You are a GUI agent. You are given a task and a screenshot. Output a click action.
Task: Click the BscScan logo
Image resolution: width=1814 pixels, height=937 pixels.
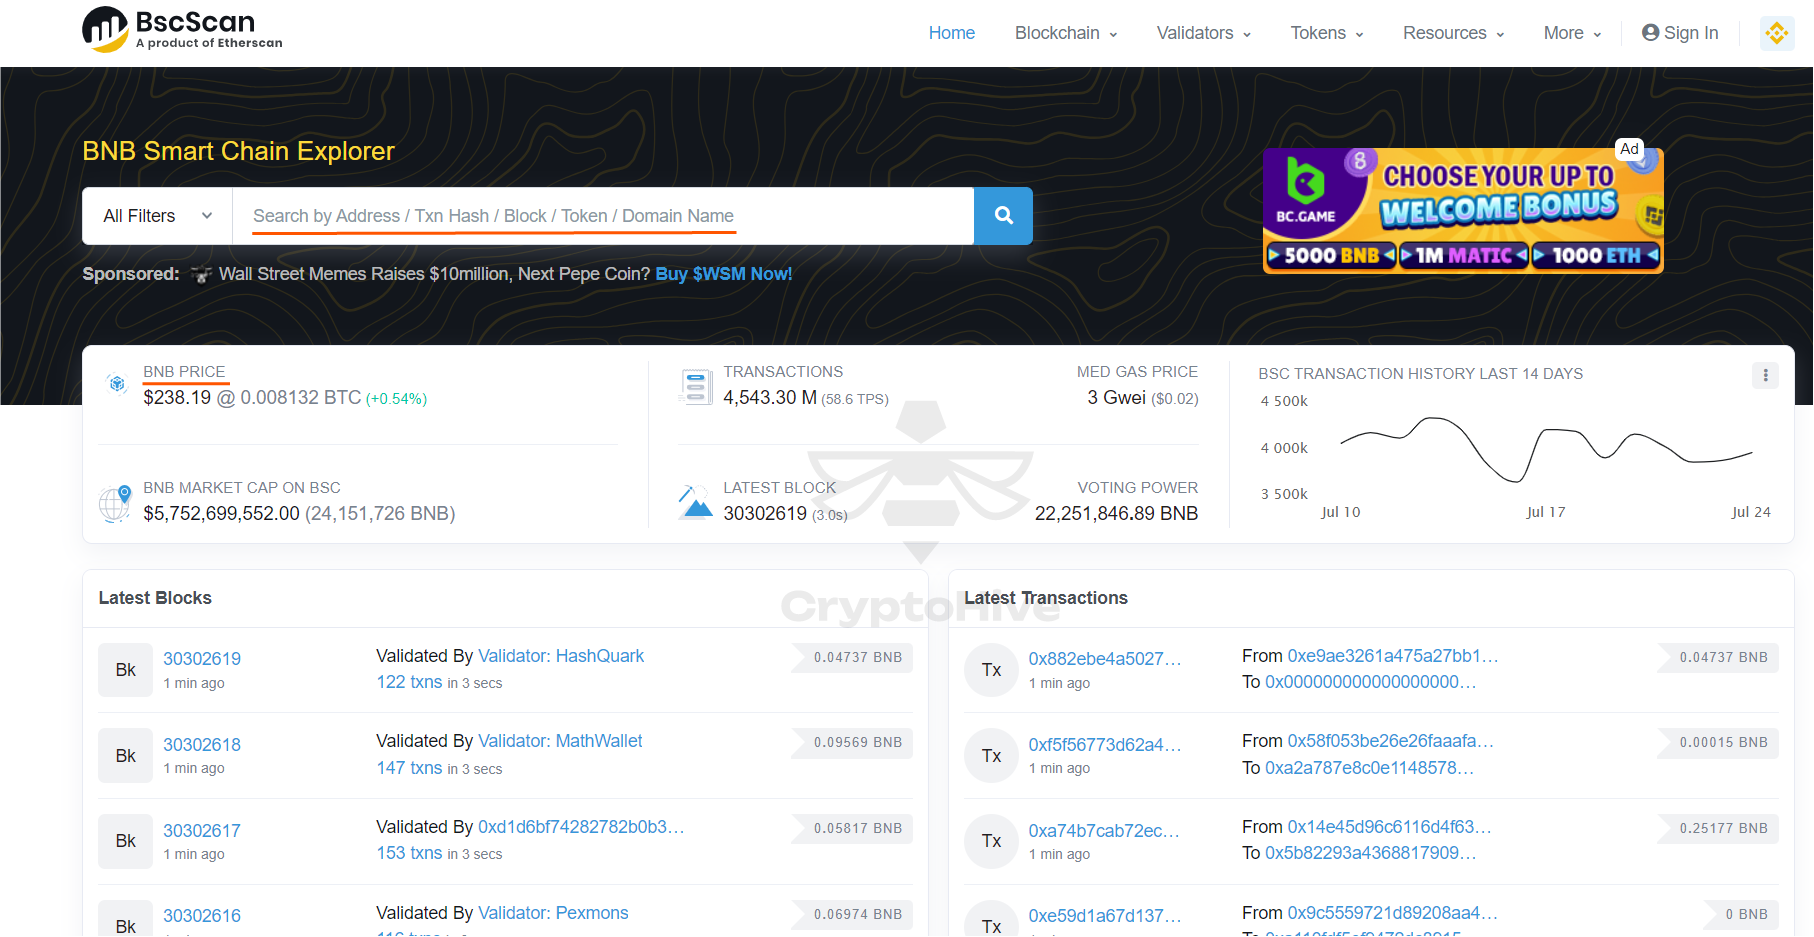point(182,29)
